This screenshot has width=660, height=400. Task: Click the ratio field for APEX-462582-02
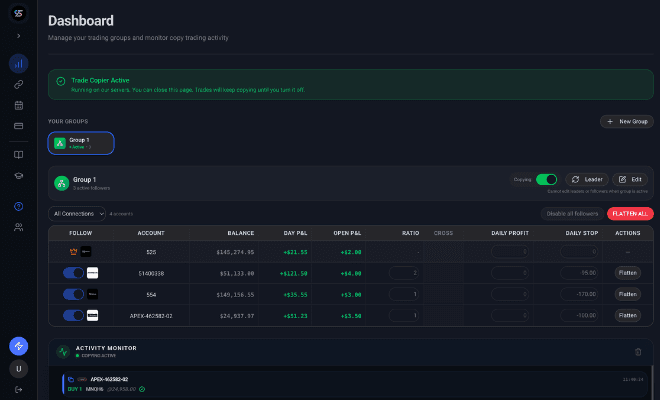point(404,315)
